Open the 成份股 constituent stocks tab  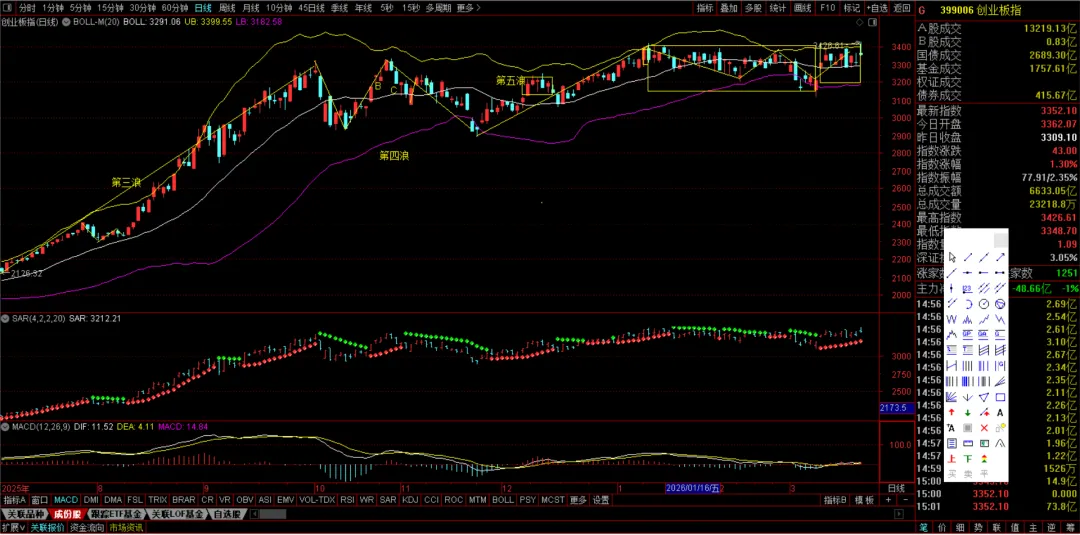pyautogui.click(x=68, y=514)
